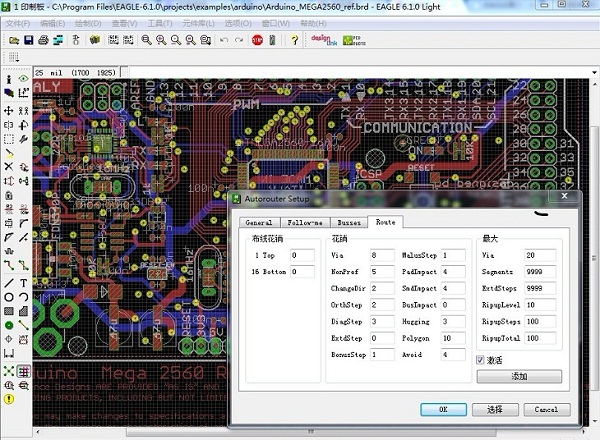
Task: Select the Delete X tool
Action: 9,167
